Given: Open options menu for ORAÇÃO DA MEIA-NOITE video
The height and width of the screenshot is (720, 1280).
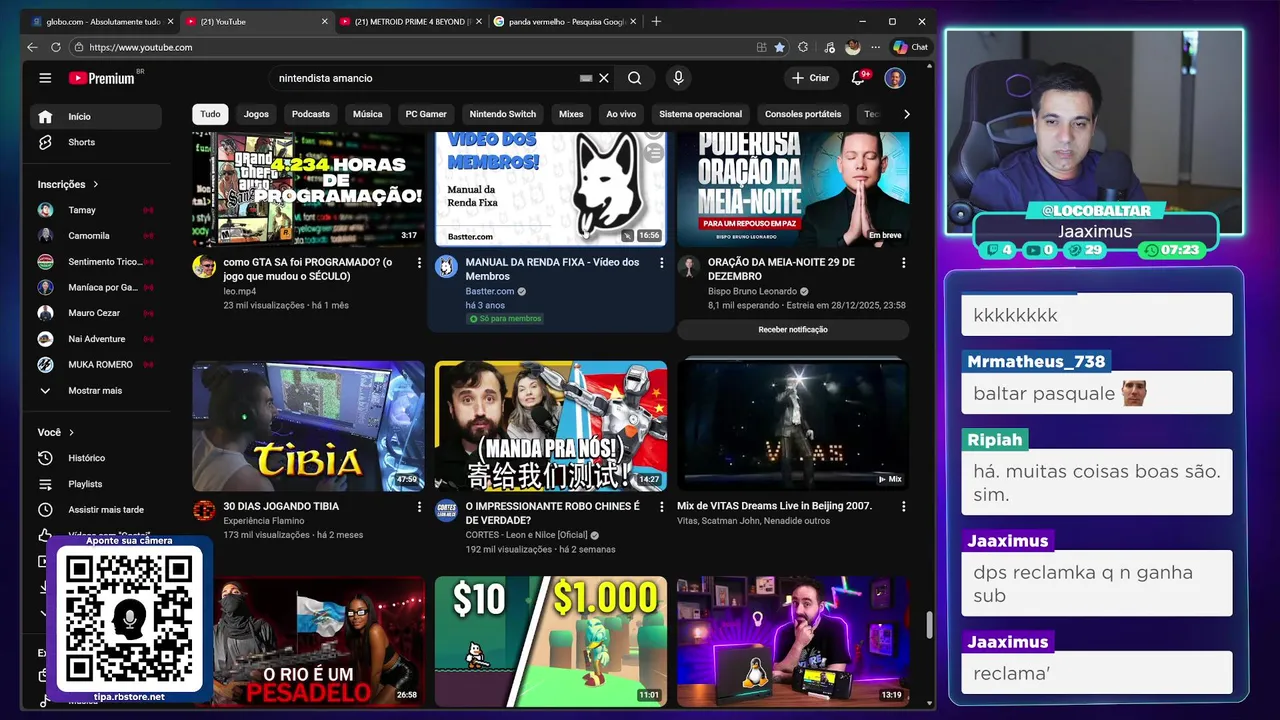Looking at the screenshot, I should 903,263.
